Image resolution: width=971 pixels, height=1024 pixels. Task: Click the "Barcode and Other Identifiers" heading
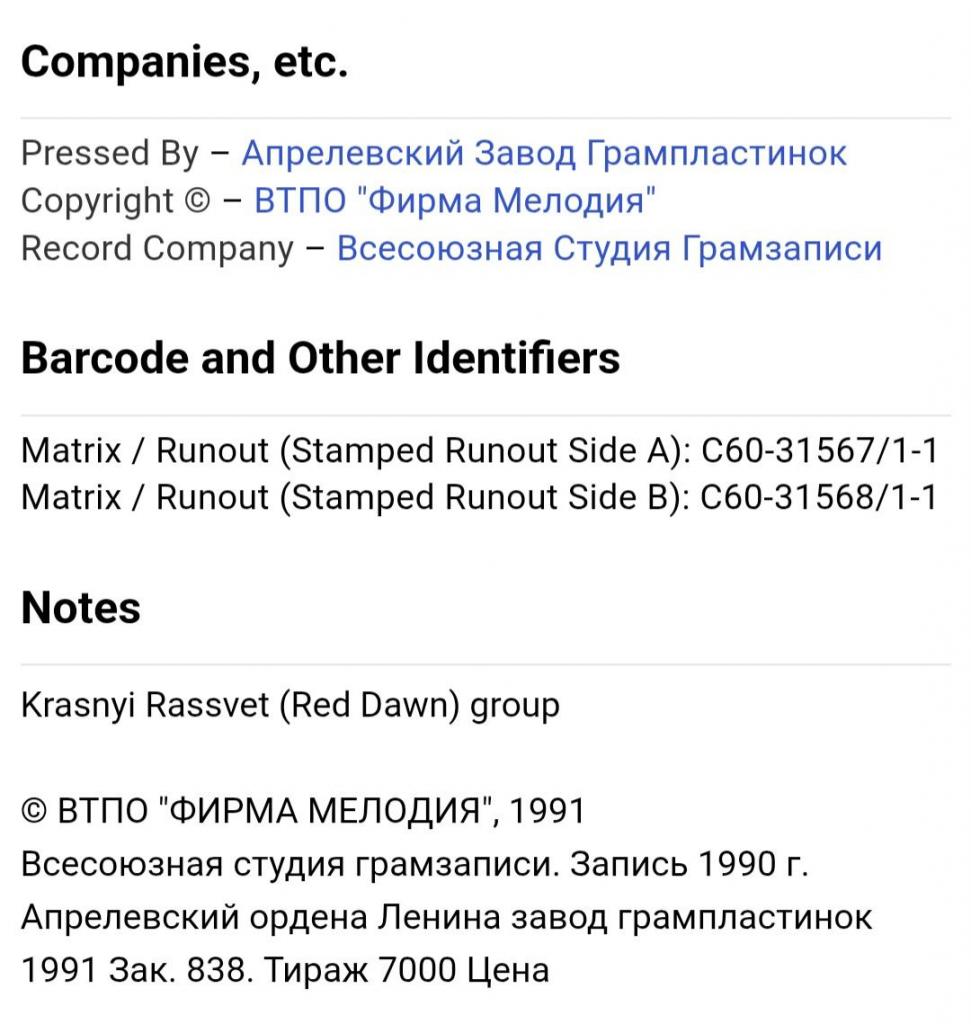pyautogui.click(x=321, y=359)
